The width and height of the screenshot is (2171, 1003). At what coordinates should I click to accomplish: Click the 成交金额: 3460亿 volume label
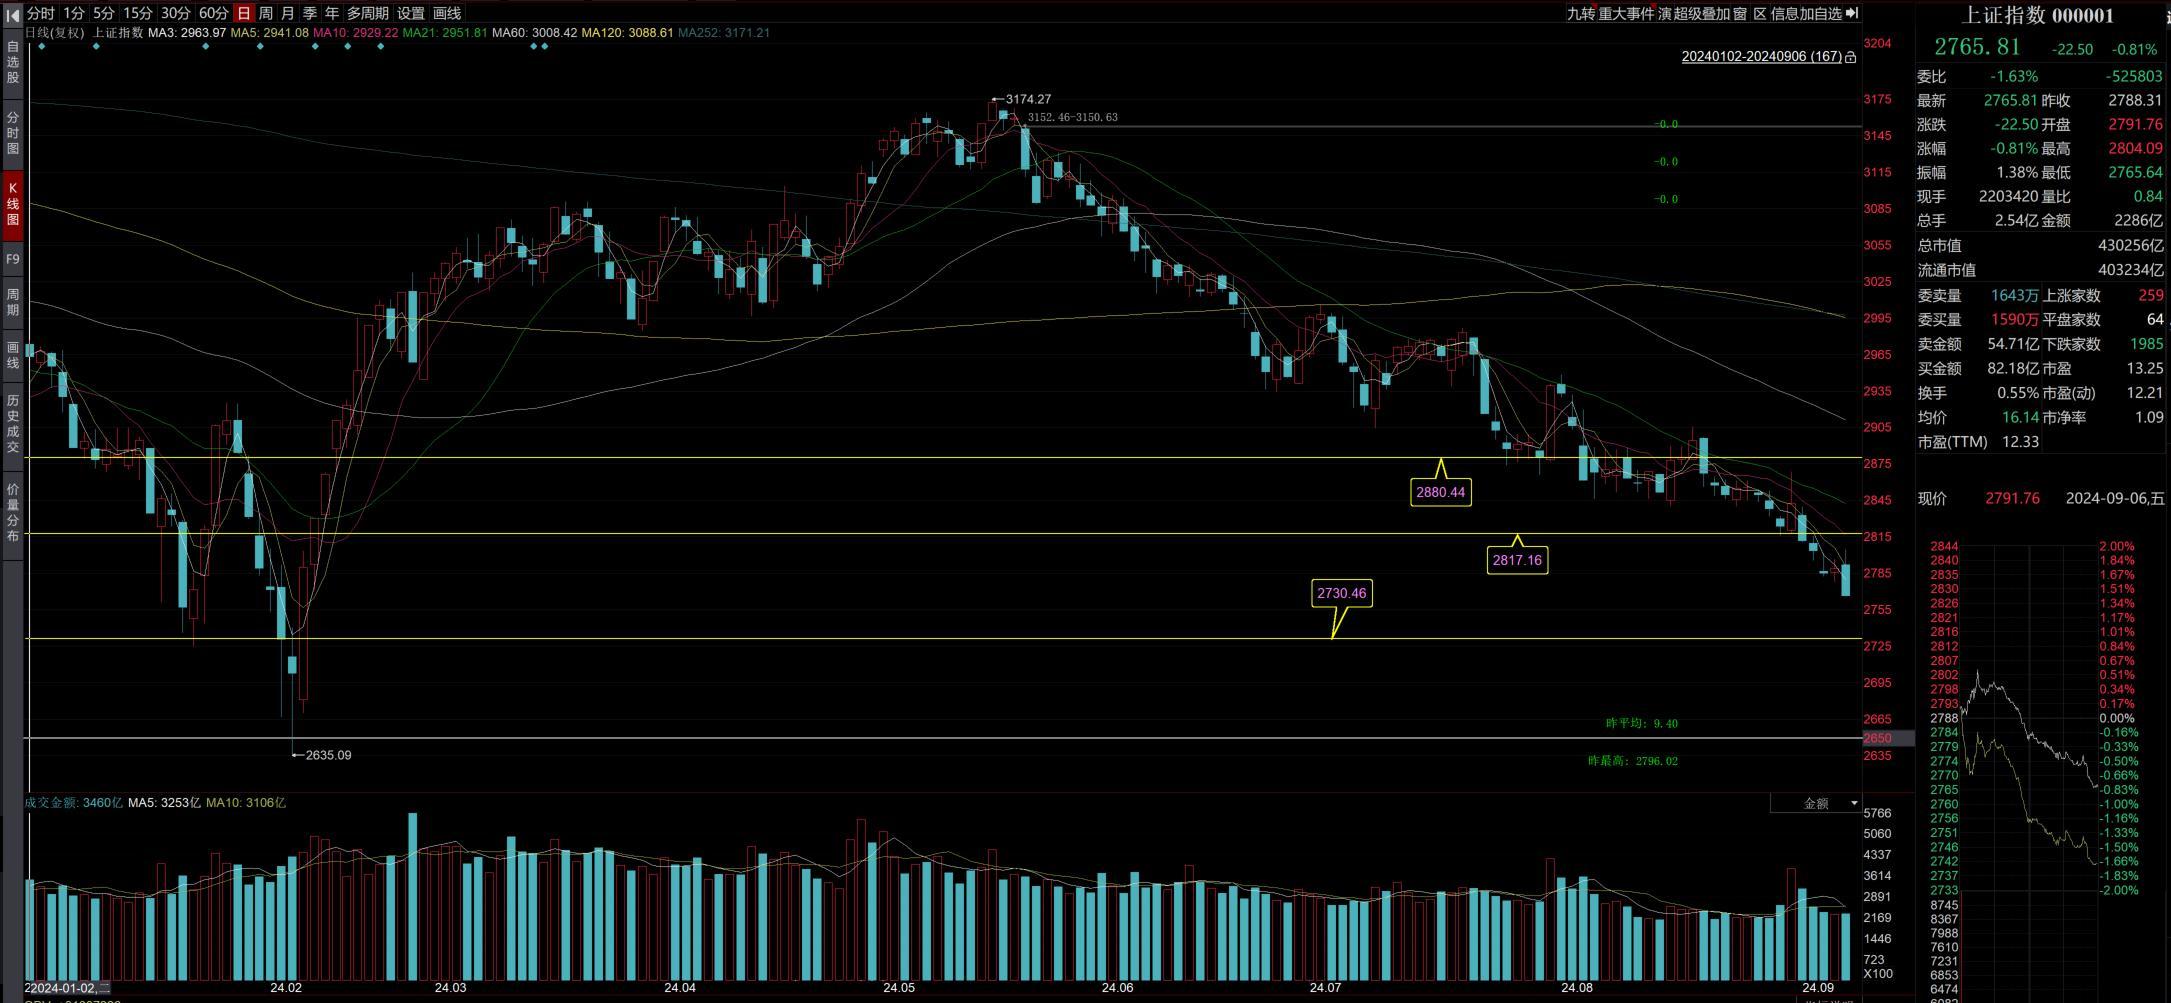click(74, 803)
